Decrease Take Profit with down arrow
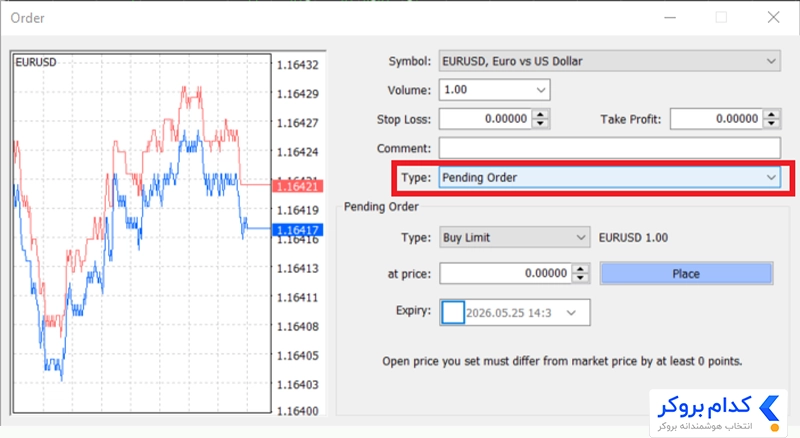This screenshot has height=438, width=800. [x=771, y=124]
